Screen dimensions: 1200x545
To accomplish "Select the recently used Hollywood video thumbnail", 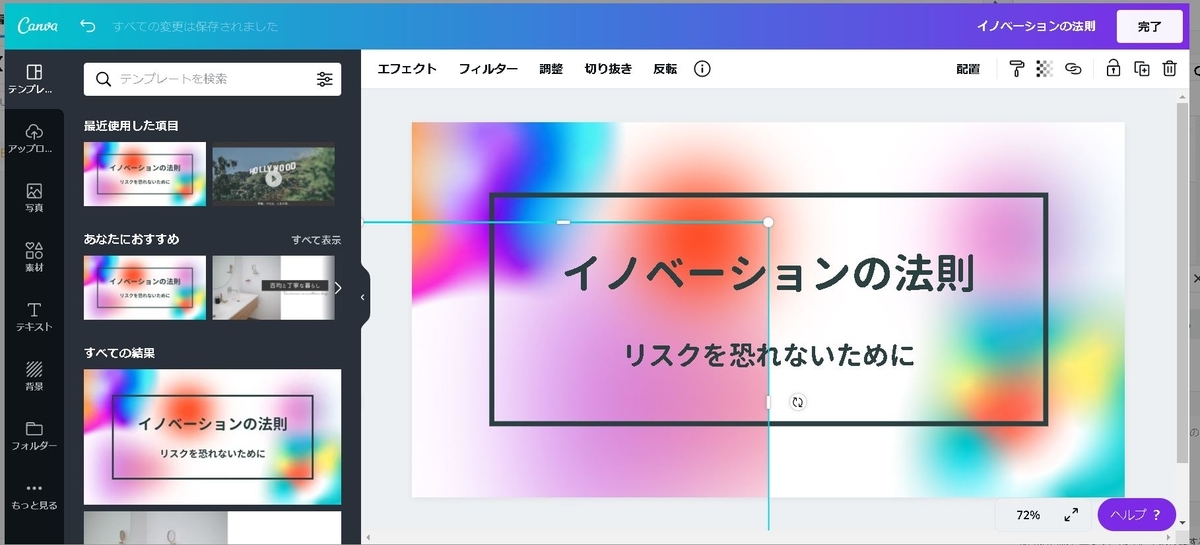I will [x=273, y=174].
